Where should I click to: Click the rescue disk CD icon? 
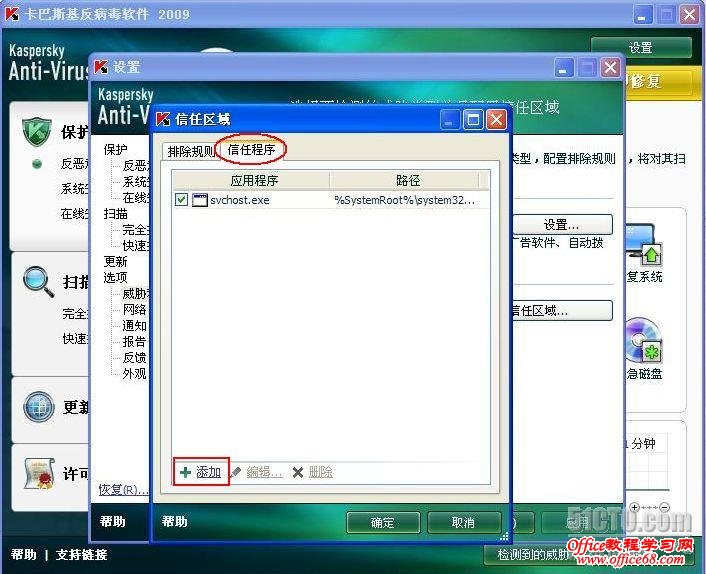(x=644, y=341)
